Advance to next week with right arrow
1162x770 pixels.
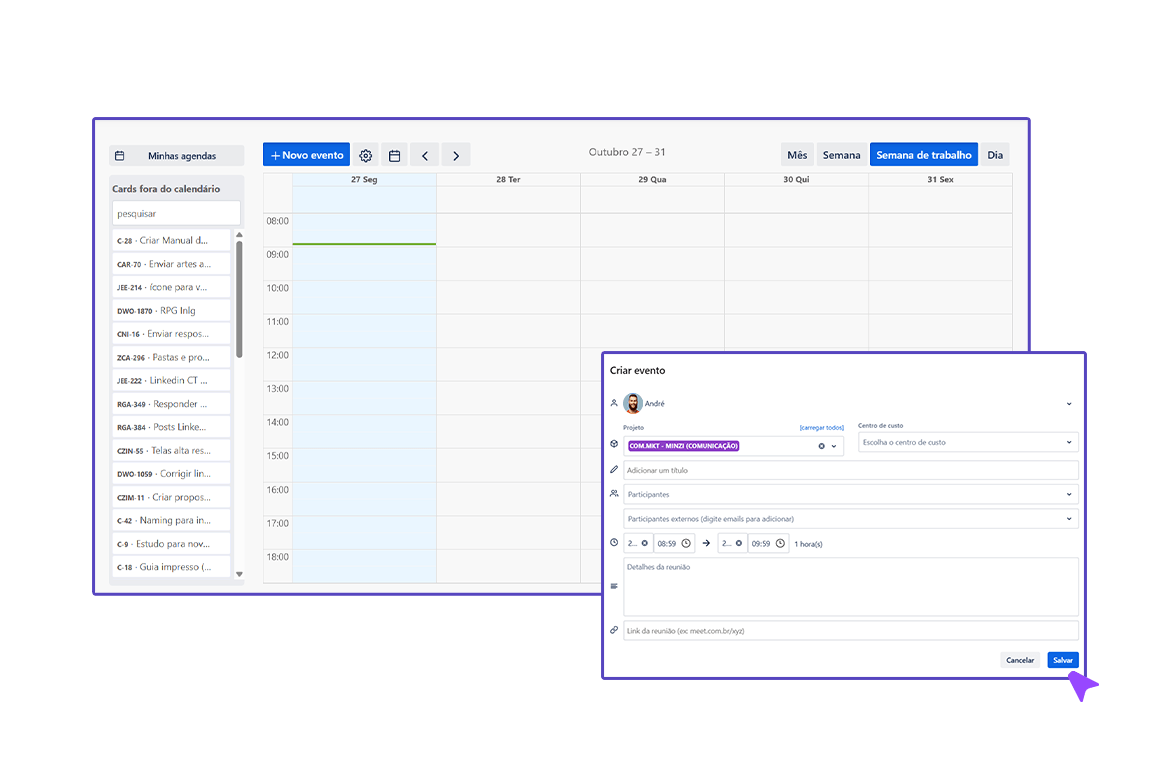(456, 156)
